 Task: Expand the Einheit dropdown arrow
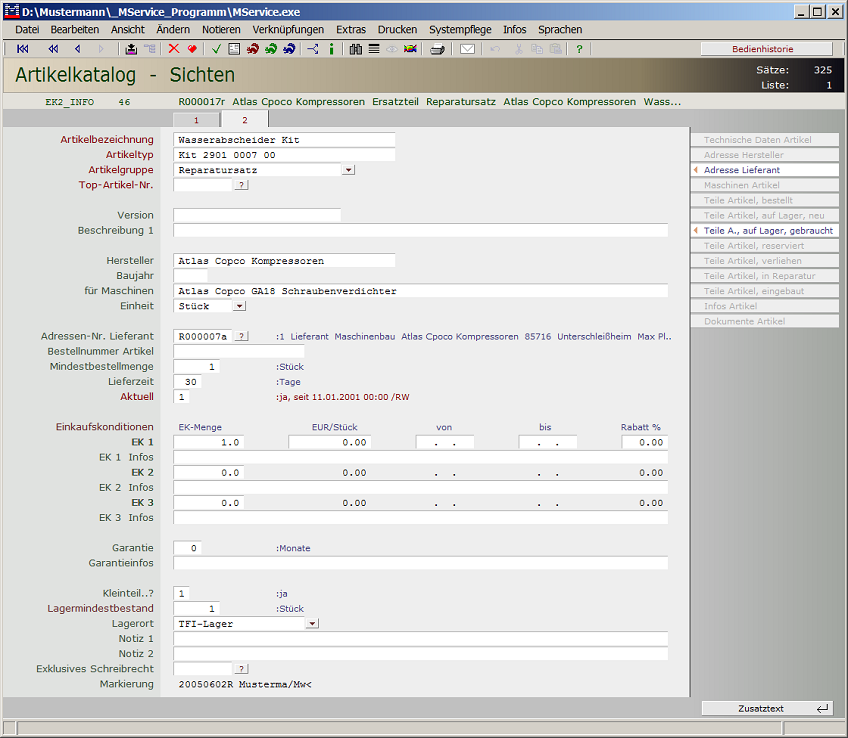click(x=238, y=306)
